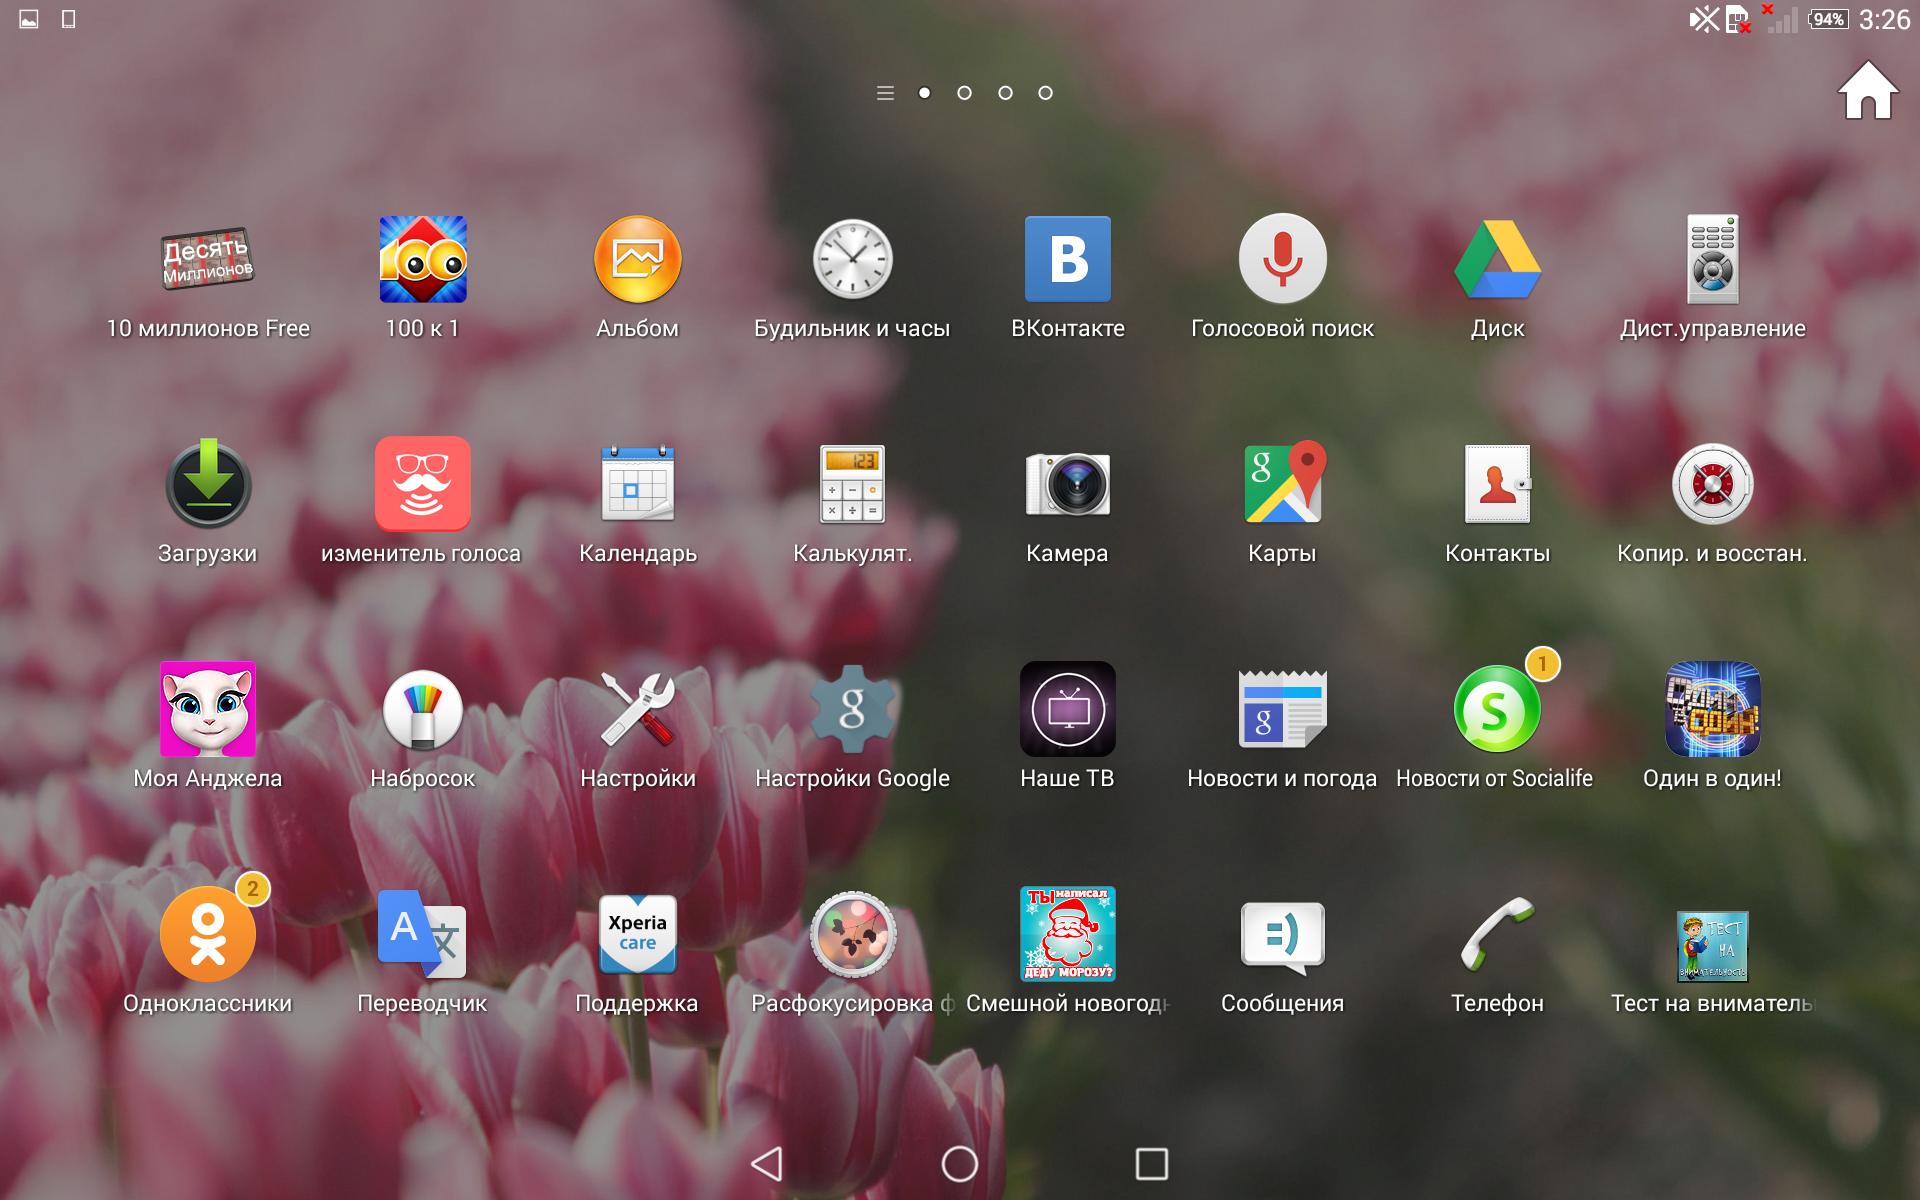Open Настройки Google app
The width and height of the screenshot is (1920, 1200).
pos(852,709)
